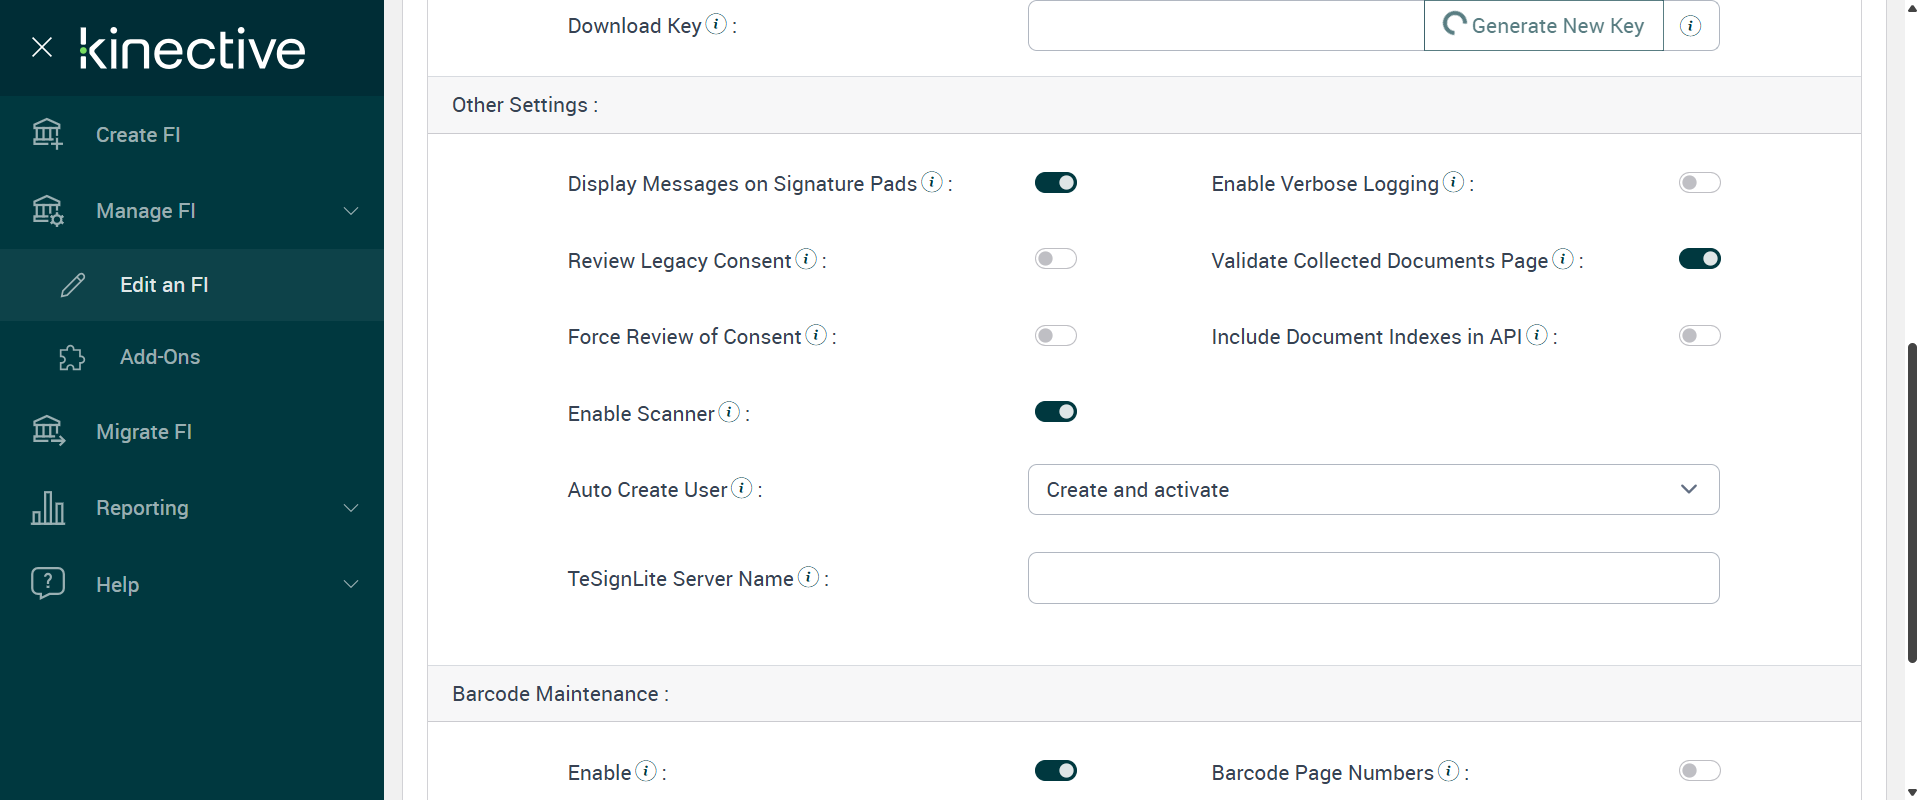Click the TeSignLite Server Name field

click(x=1373, y=578)
